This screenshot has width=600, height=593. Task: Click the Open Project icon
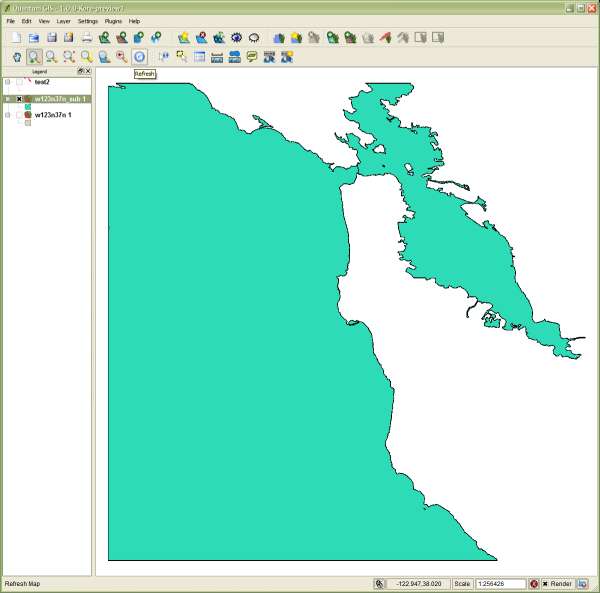click(34, 37)
